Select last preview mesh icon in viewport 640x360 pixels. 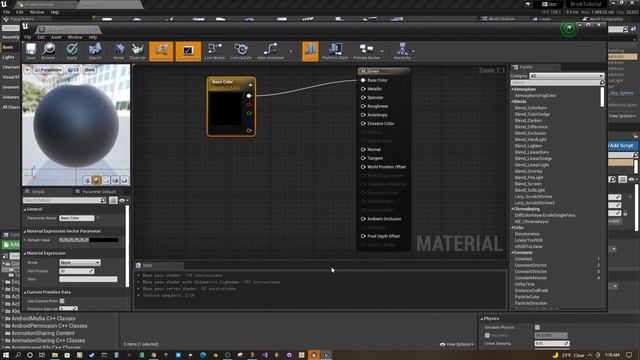(125, 180)
